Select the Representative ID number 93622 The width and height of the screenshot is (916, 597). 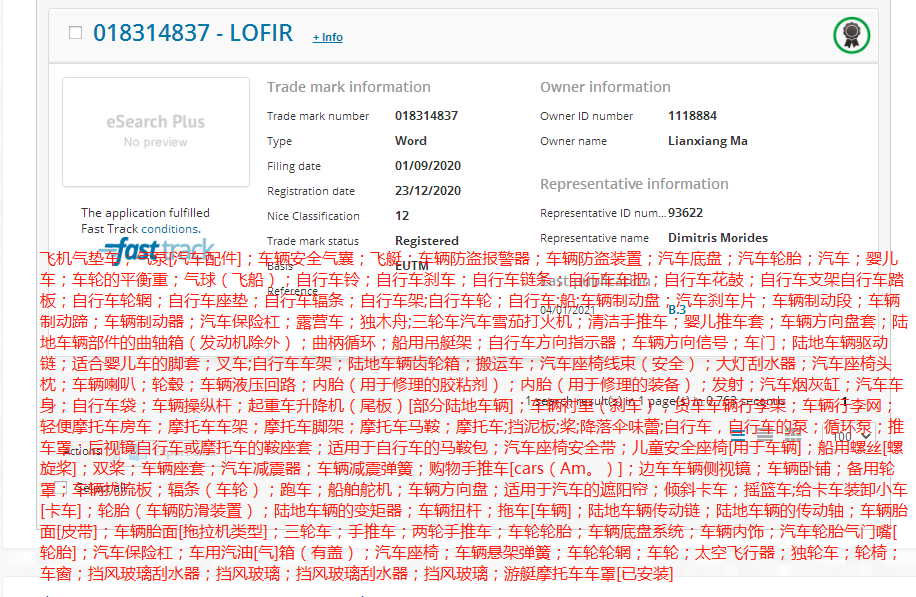pos(685,213)
